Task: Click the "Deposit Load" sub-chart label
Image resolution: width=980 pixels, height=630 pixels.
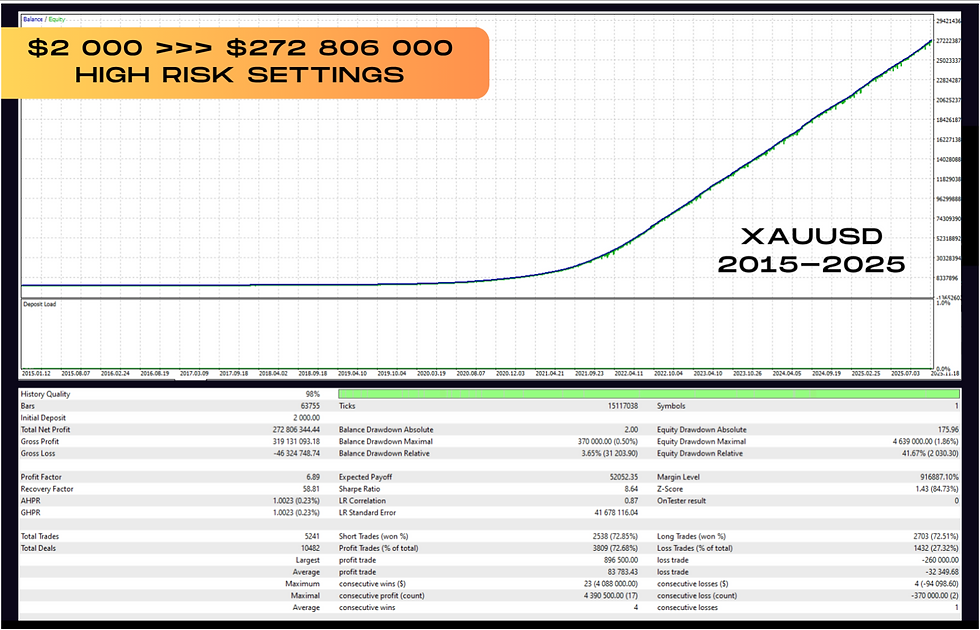Action: tap(39, 304)
